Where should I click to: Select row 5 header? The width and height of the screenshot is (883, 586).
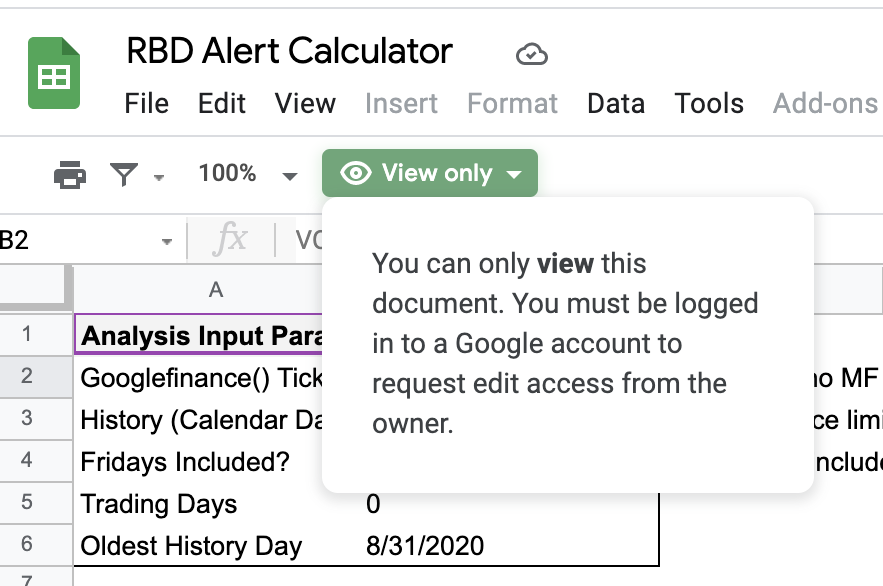(27, 503)
